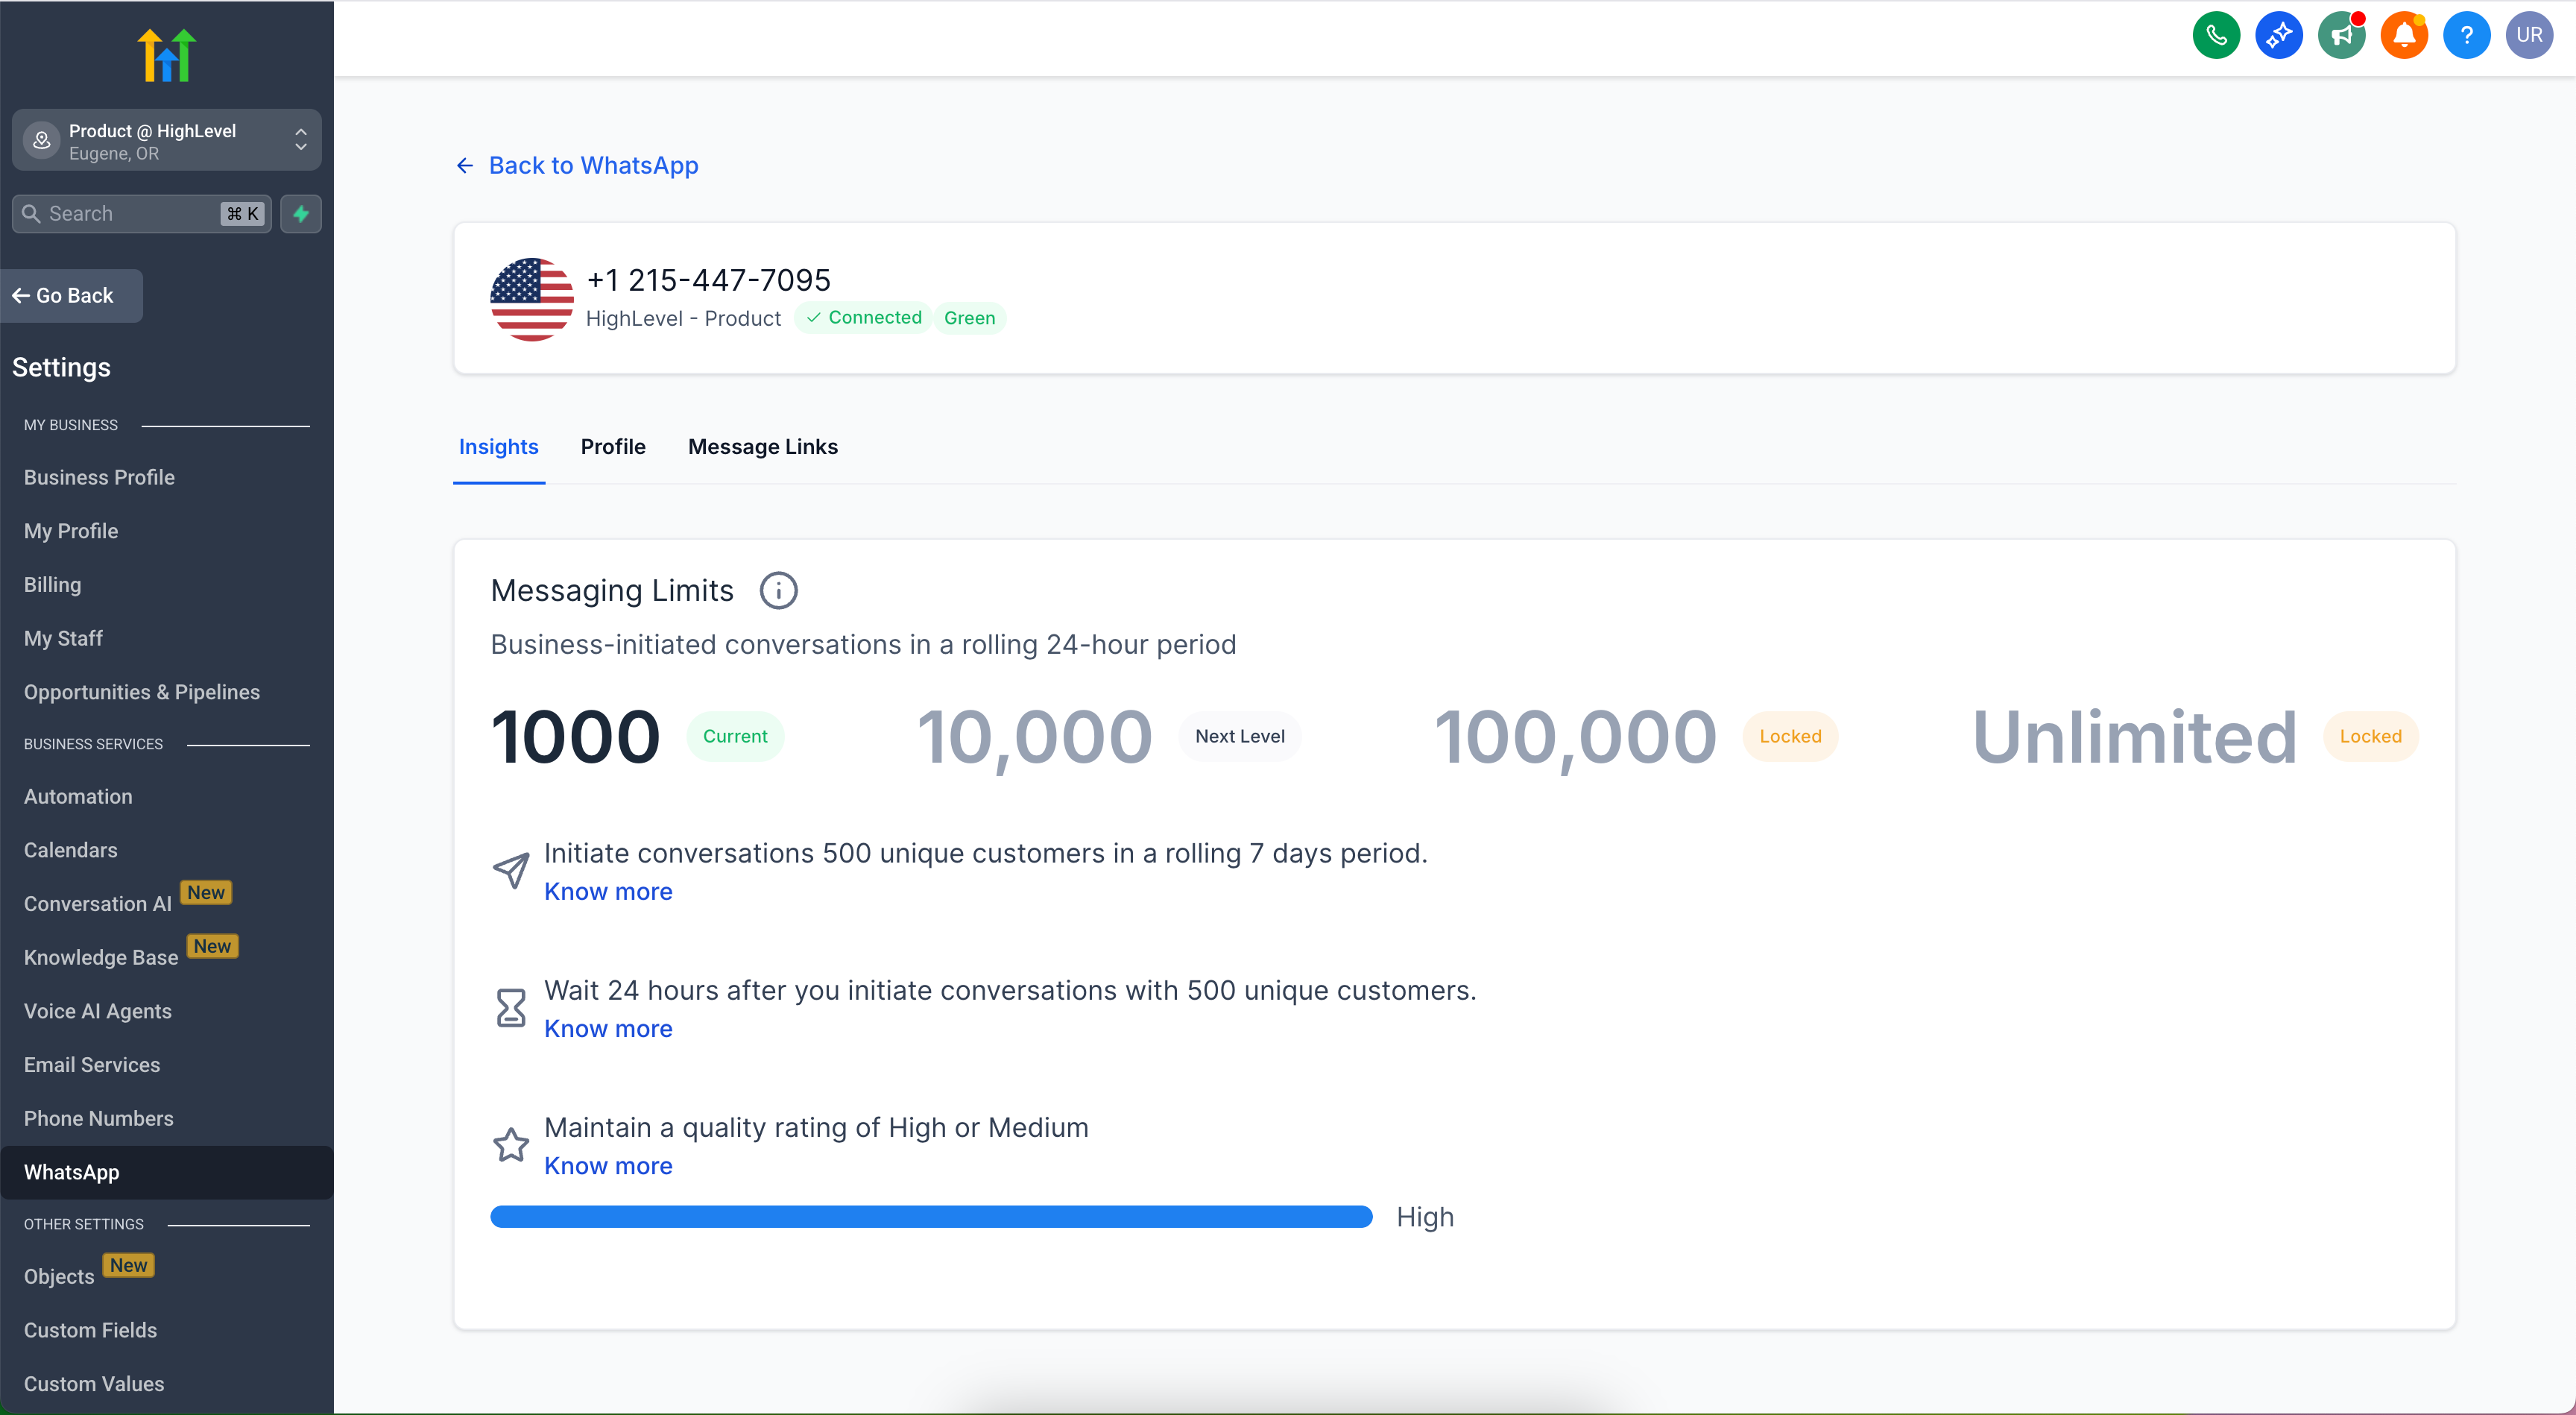Image resolution: width=2576 pixels, height=1415 pixels.
Task: Click Know more under Wait 24 hours
Action: click(608, 1028)
